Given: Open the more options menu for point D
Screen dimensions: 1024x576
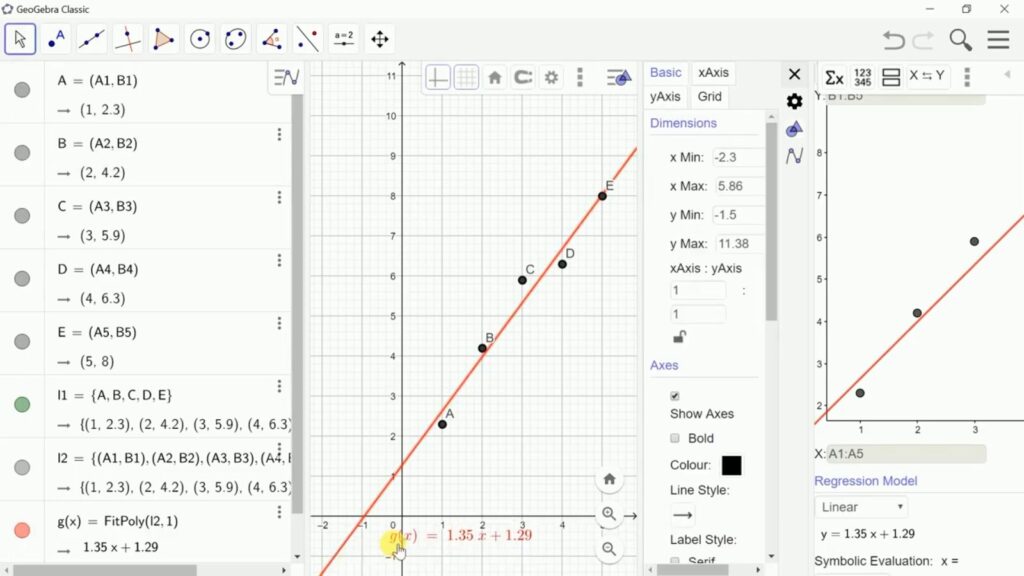Looking at the screenshot, I should click(280, 260).
